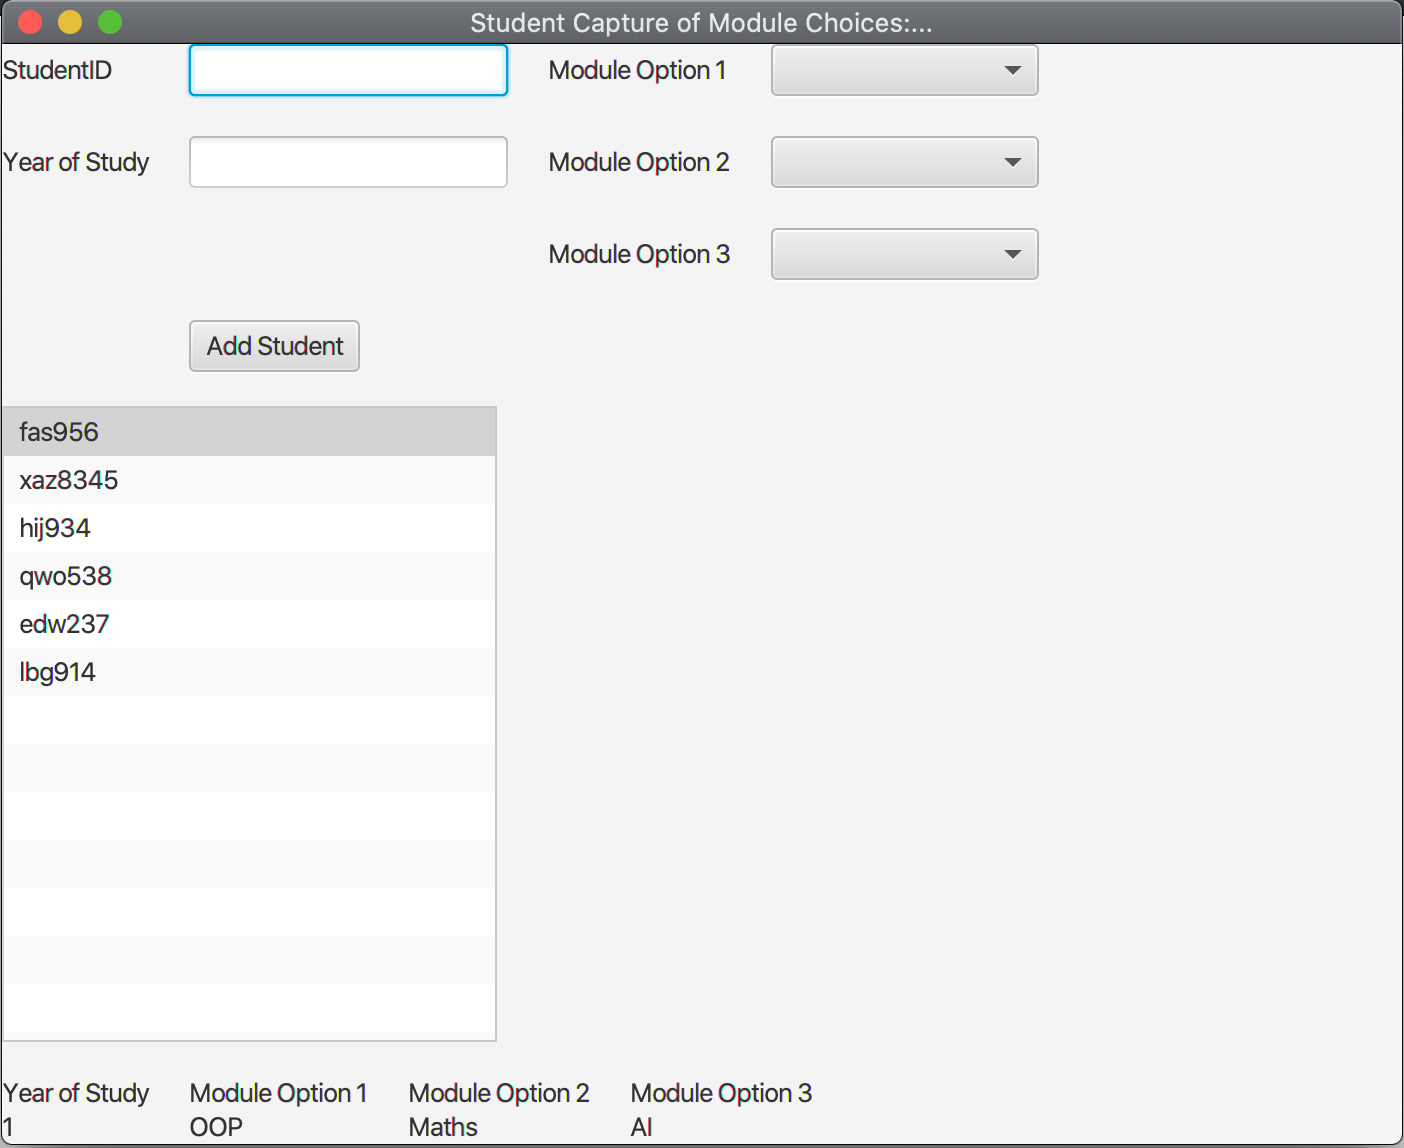Click the bottom Year of Study header
The width and height of the screenshot is (1404, 1148).
[x=76, y=1093]
